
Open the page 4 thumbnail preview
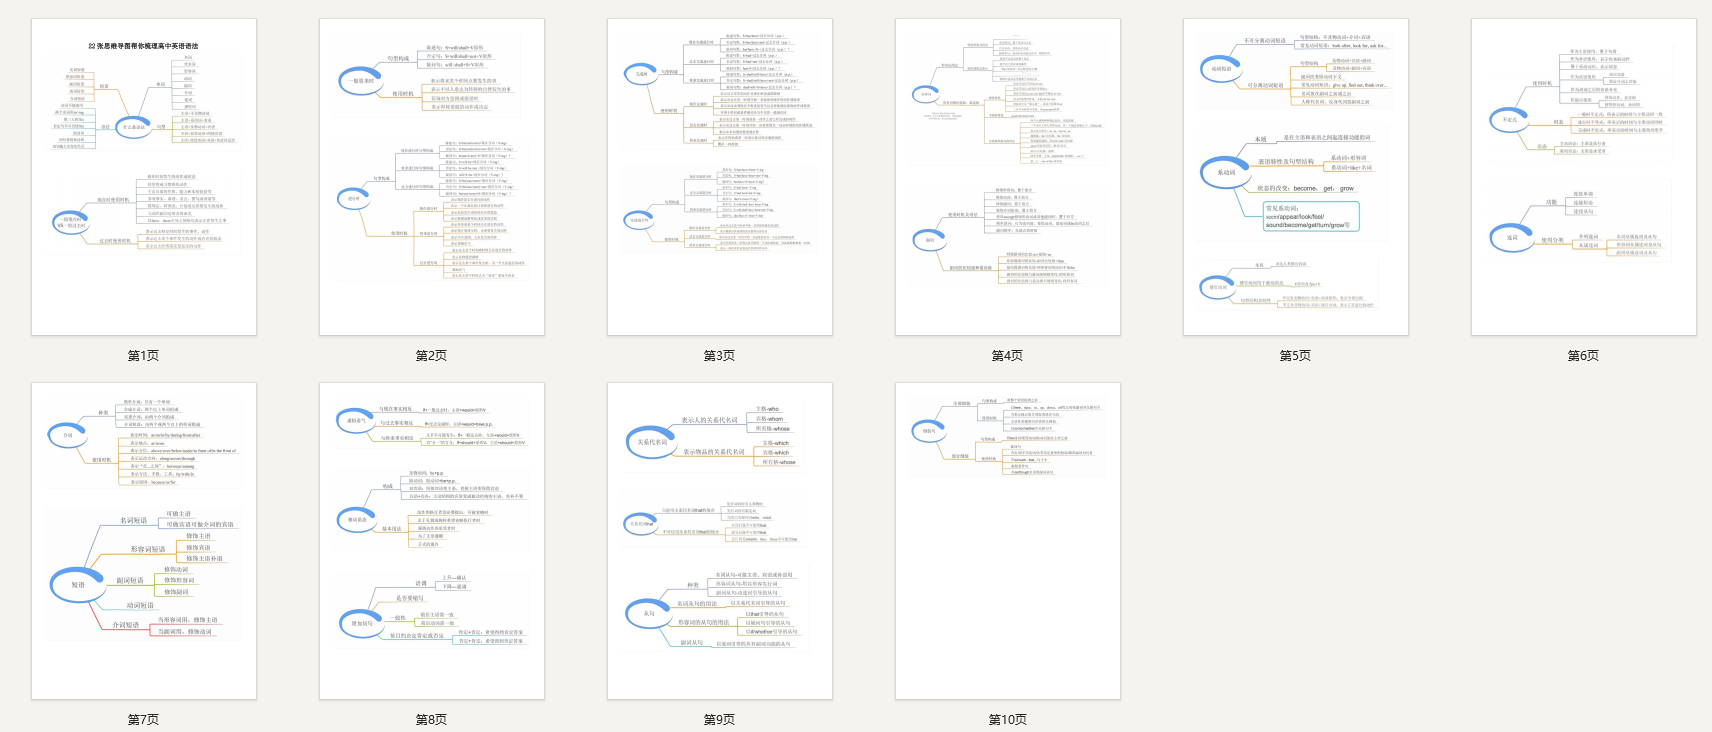1007,177
